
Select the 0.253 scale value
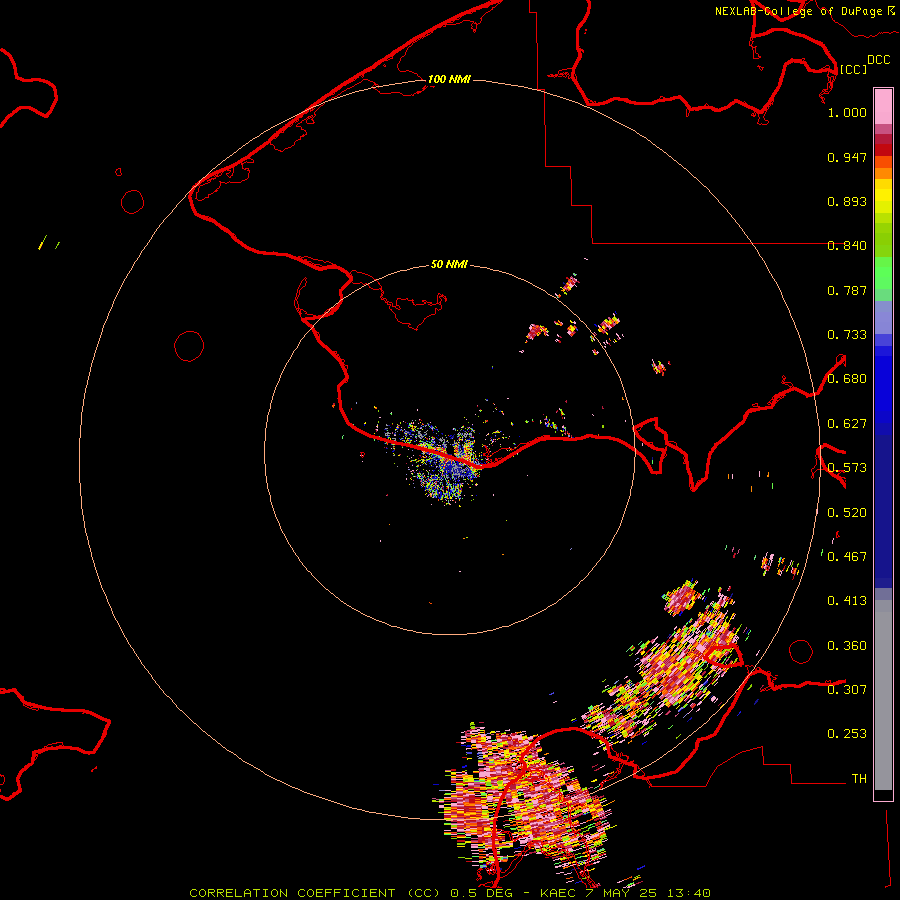tap(847, 734)
